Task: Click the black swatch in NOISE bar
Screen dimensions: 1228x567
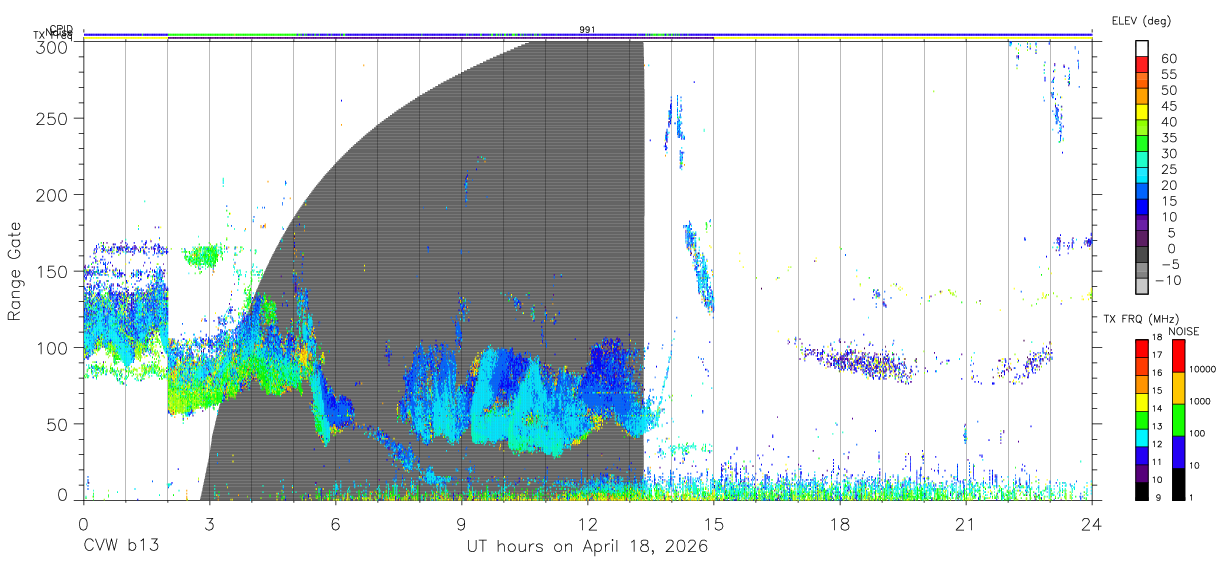Action: (x=1178, y=483)
